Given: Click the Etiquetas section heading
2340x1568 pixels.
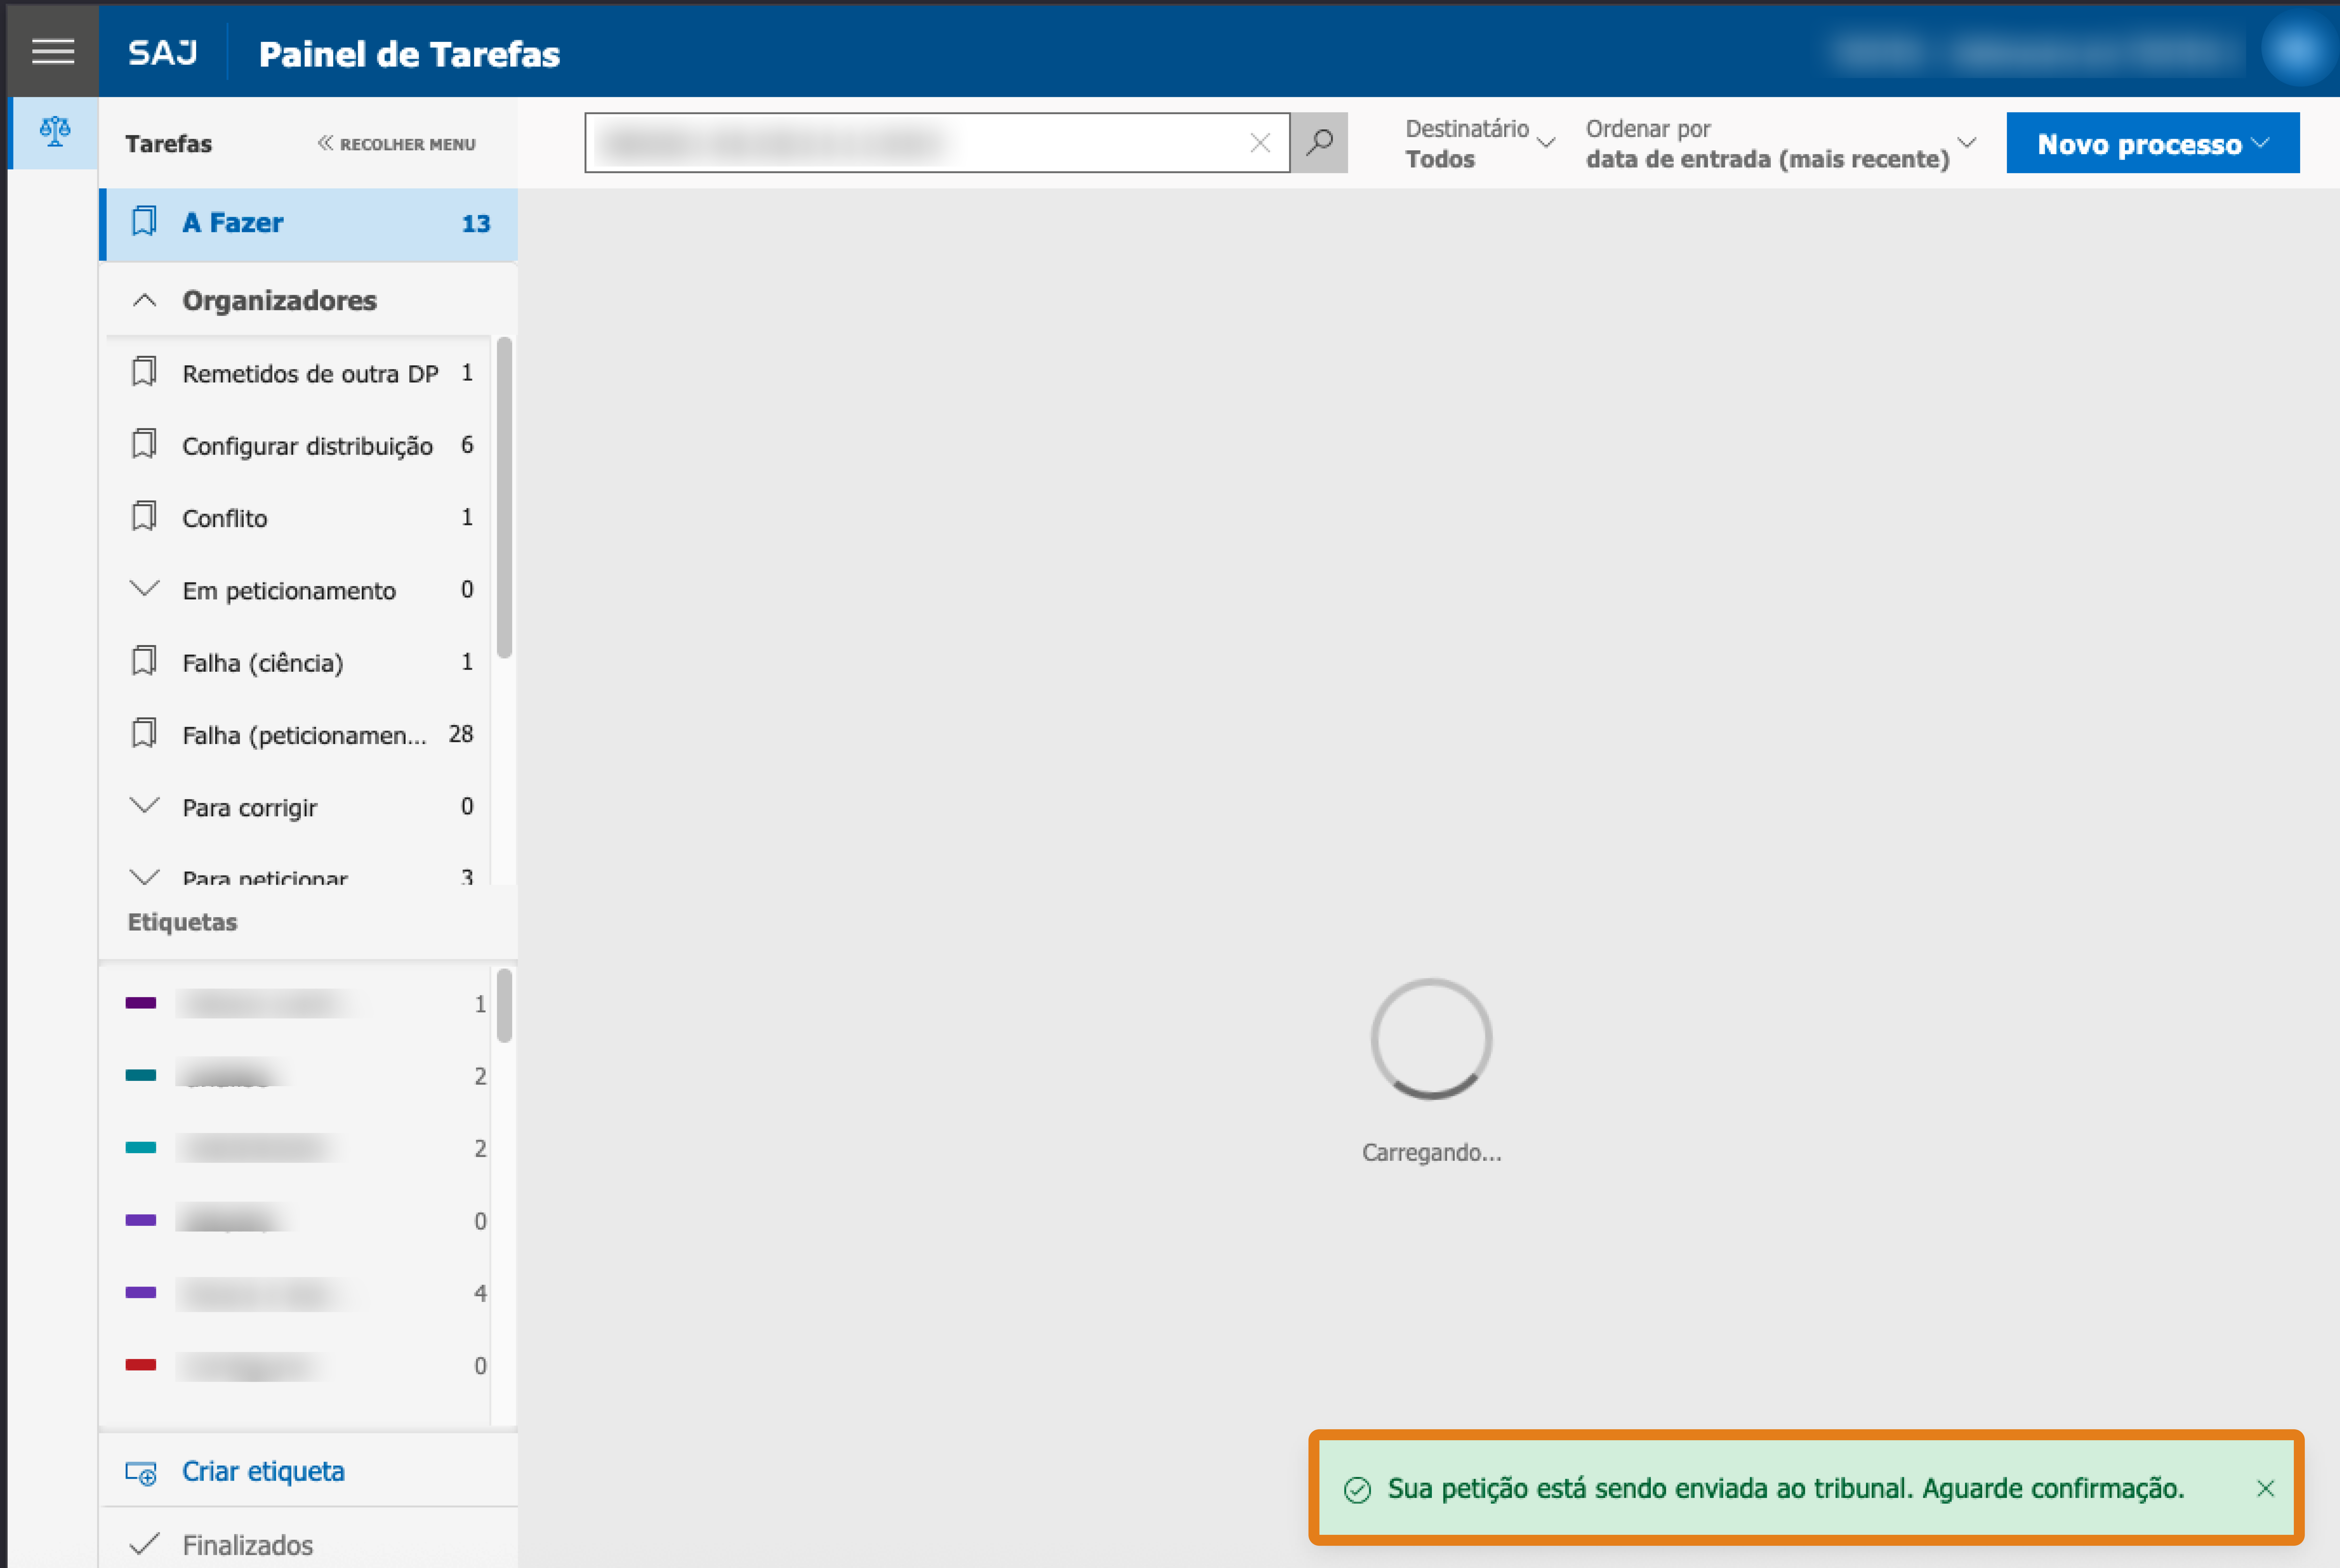Looking at the screenshot, I should [182, 922].
